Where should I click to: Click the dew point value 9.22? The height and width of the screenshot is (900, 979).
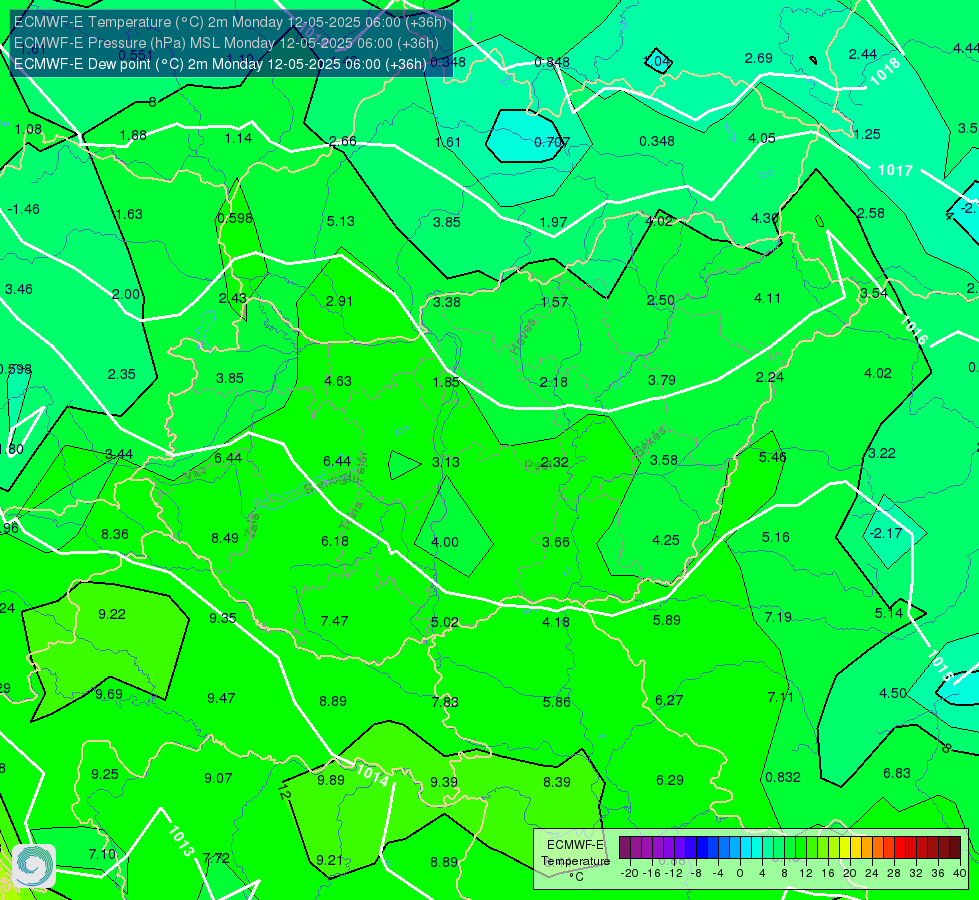point(112,615)
